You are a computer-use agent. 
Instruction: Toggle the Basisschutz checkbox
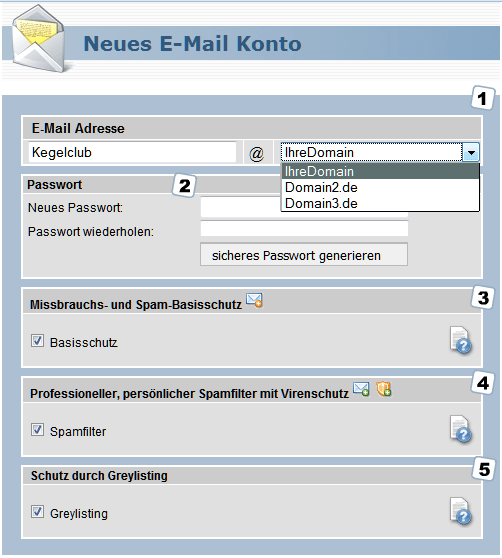(x=37, y=341)
